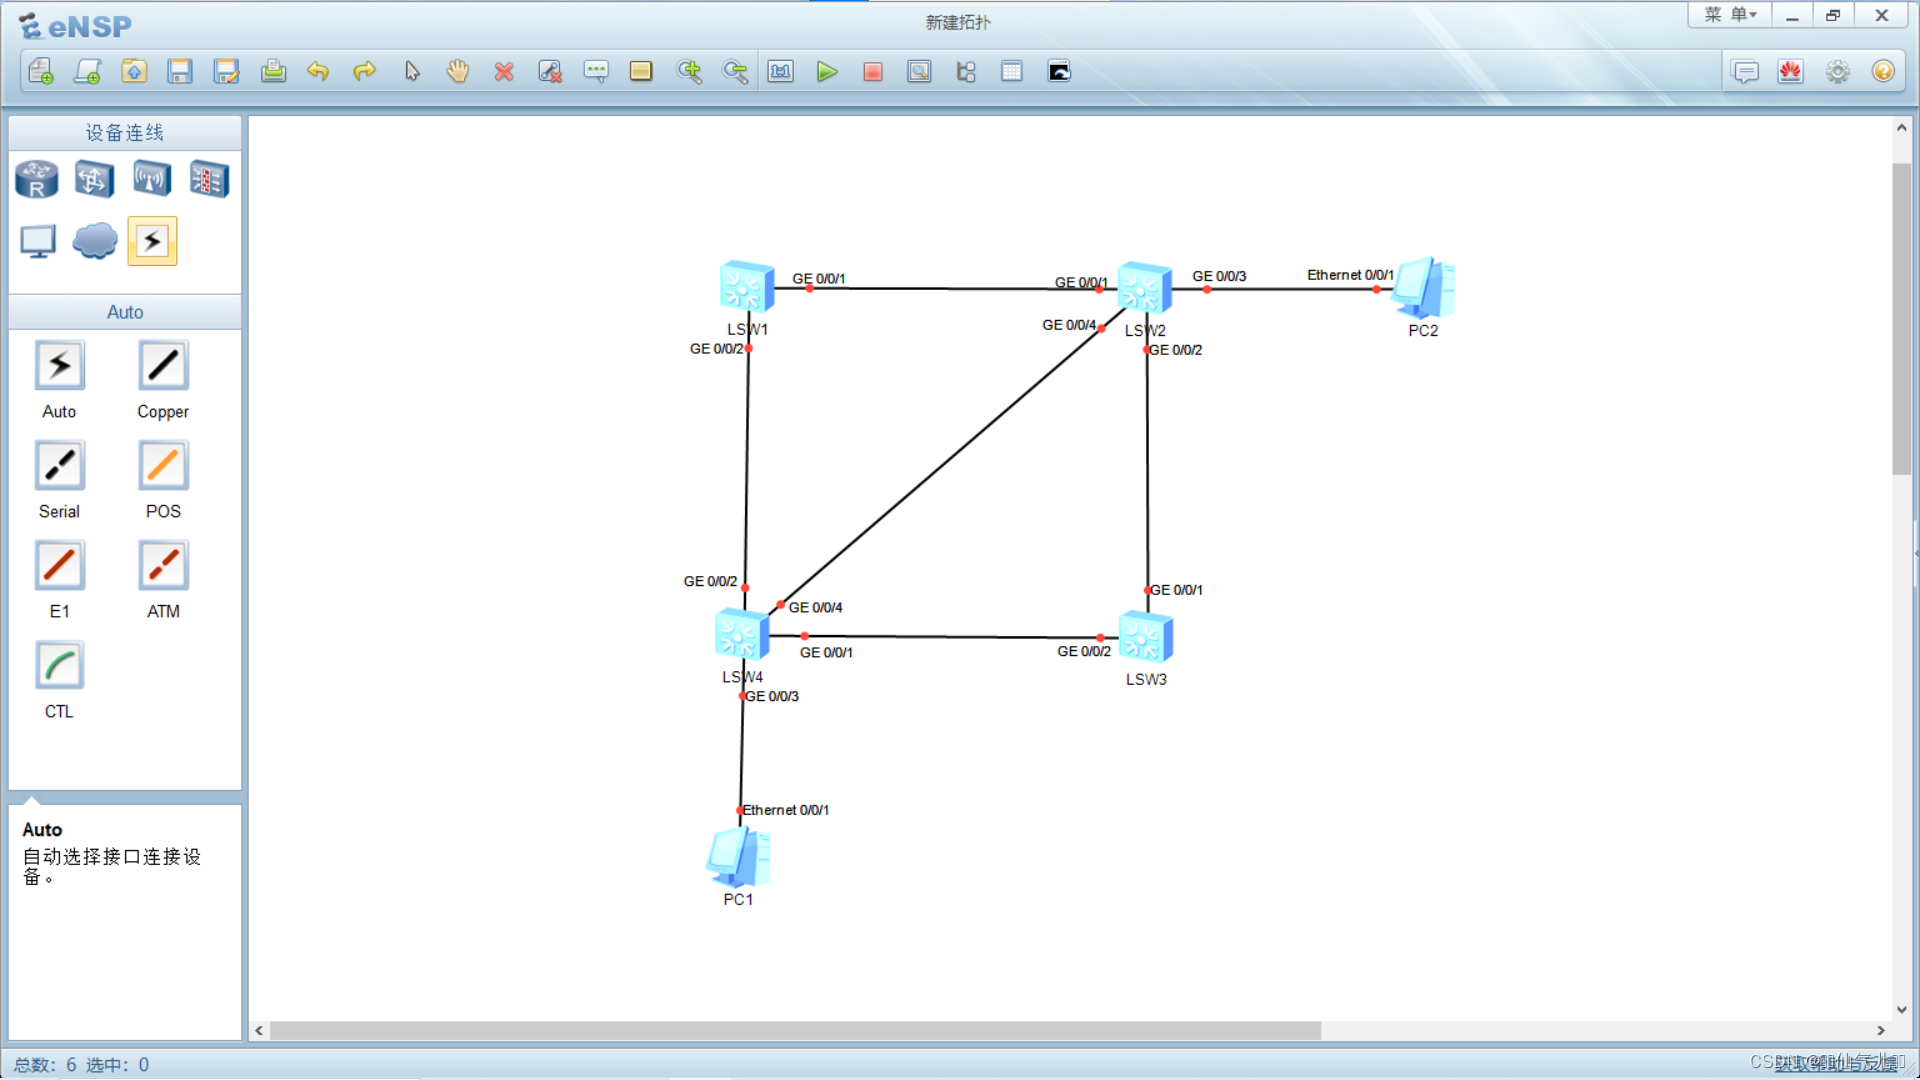This screenshot has width=1920, height=1080.
Task: Start devices with green play button
Action: (x=826, y=71)
